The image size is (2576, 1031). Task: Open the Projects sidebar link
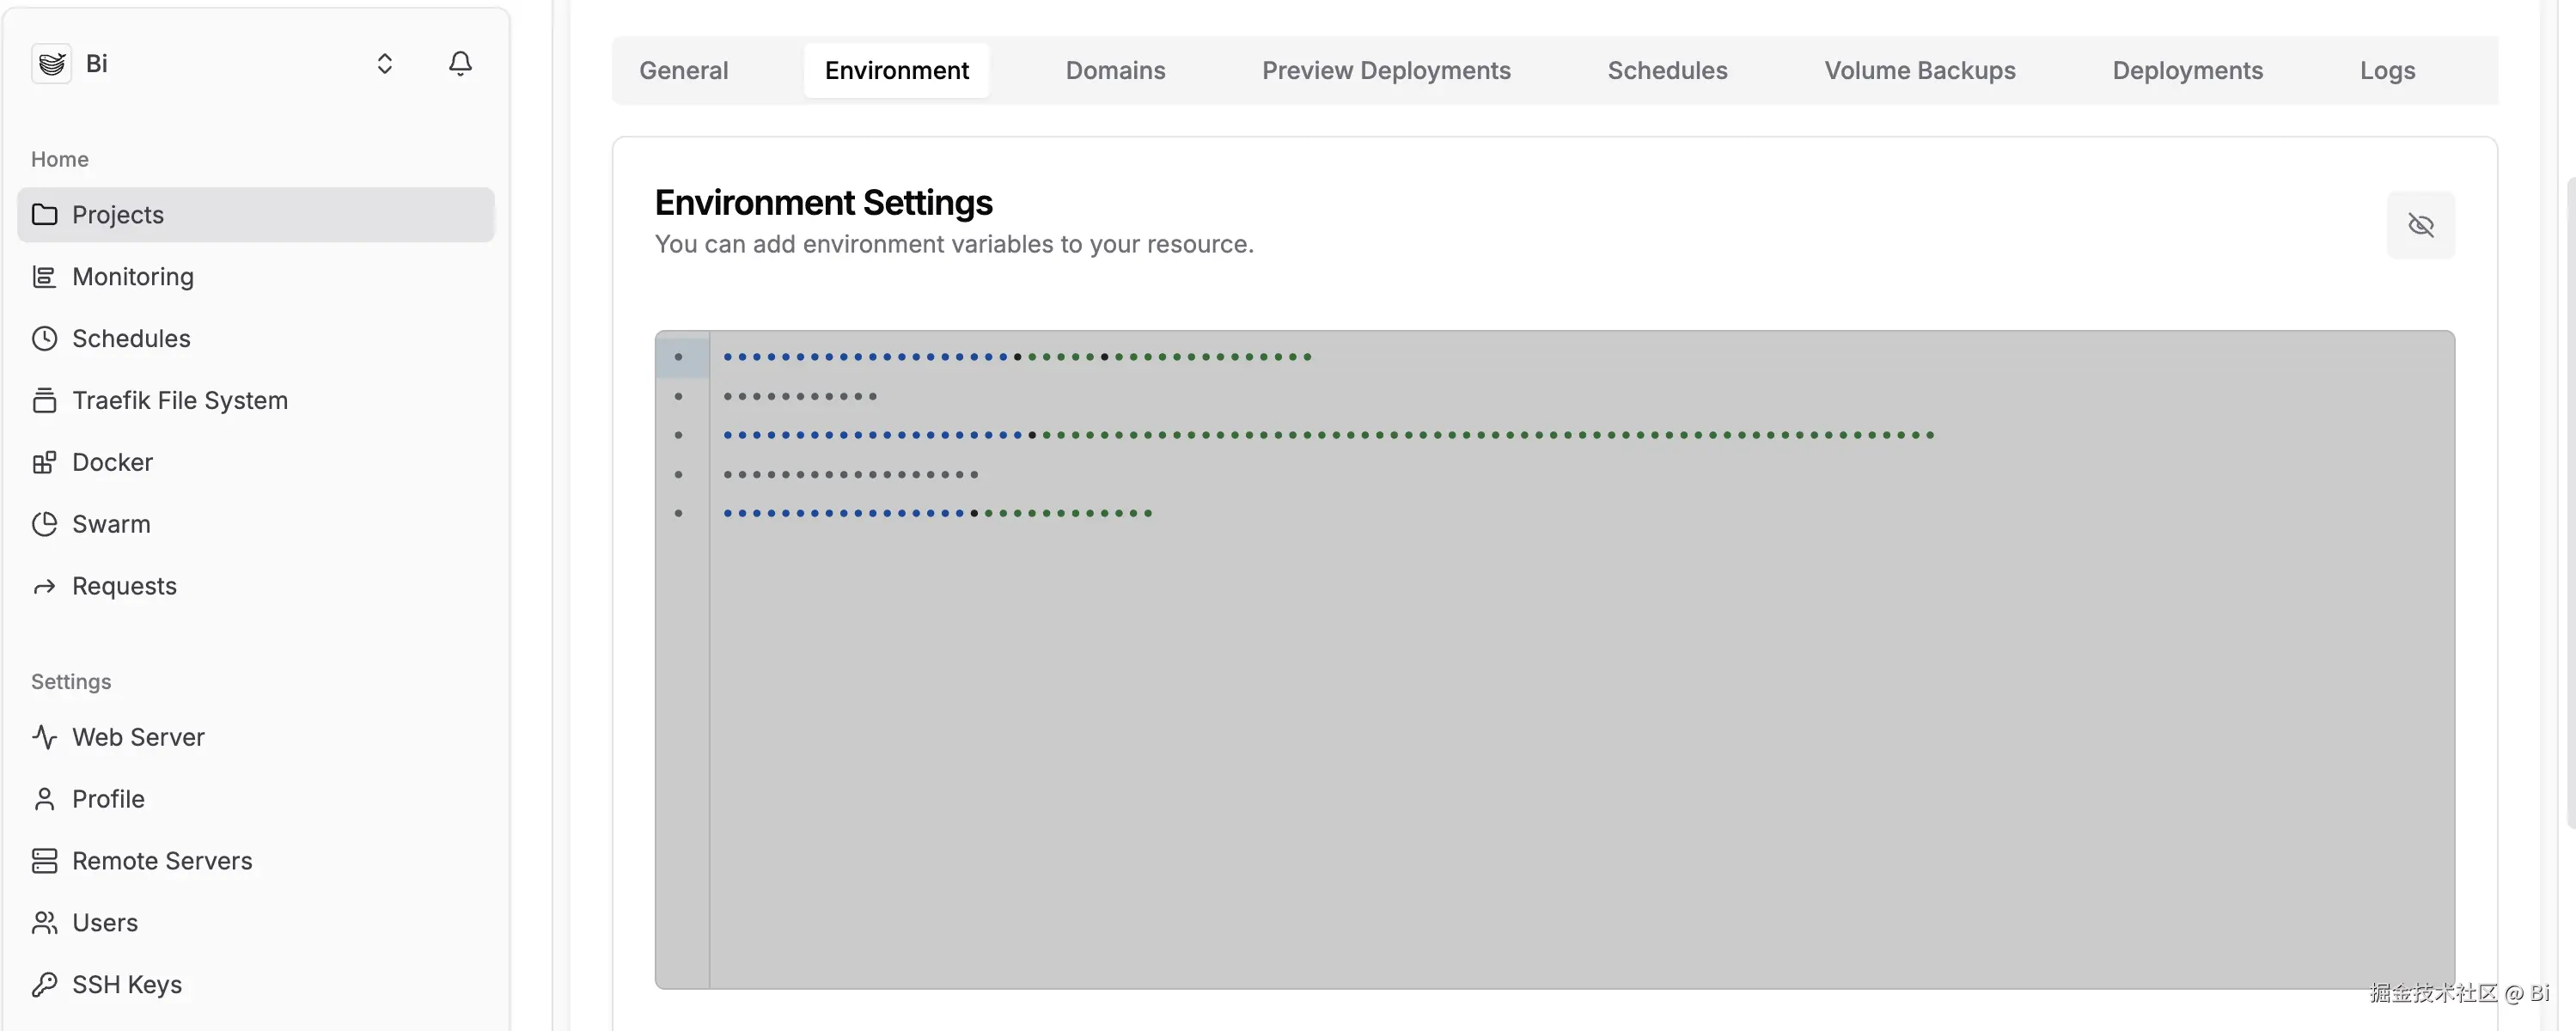coord(118,215)
